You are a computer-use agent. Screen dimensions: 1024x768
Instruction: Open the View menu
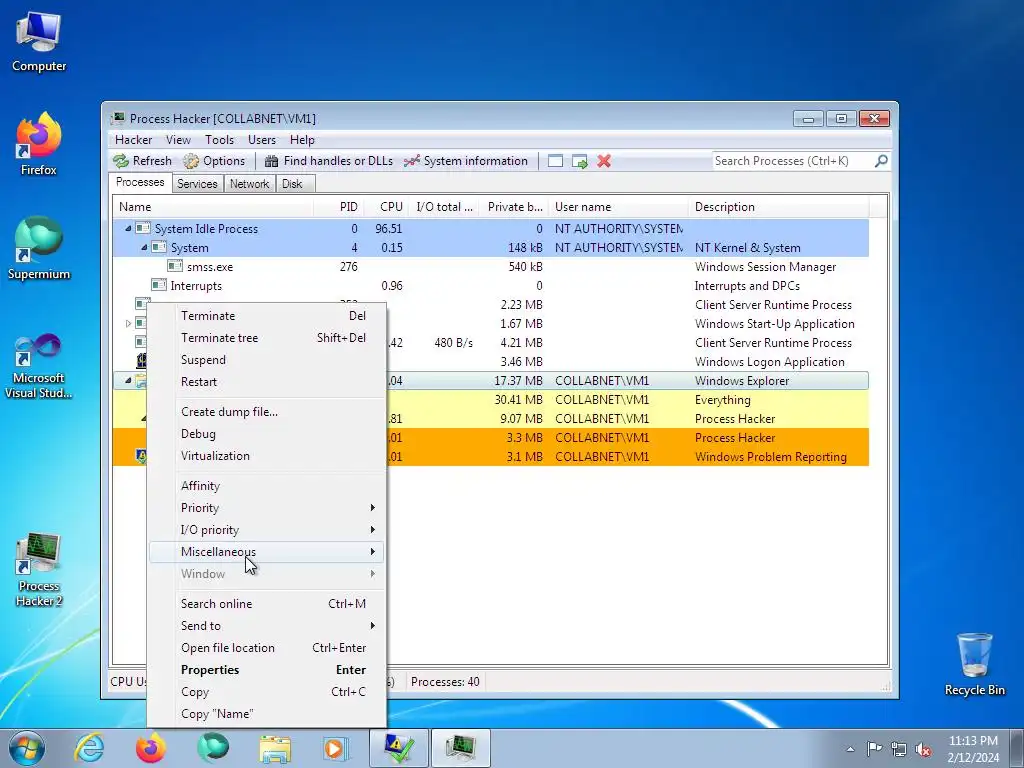(x=178, y=140)
